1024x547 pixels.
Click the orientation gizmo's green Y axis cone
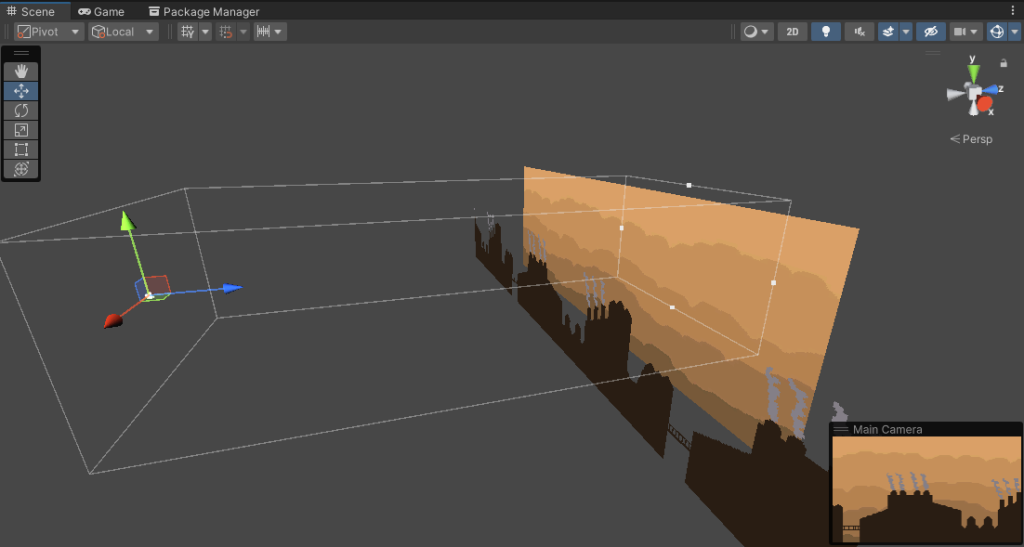973,73
